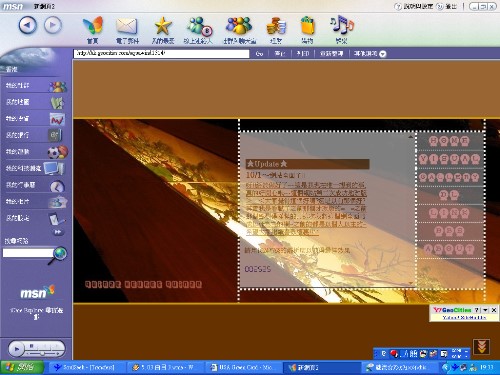Open the envelope e-mail icon

click(x=127, y=26)
